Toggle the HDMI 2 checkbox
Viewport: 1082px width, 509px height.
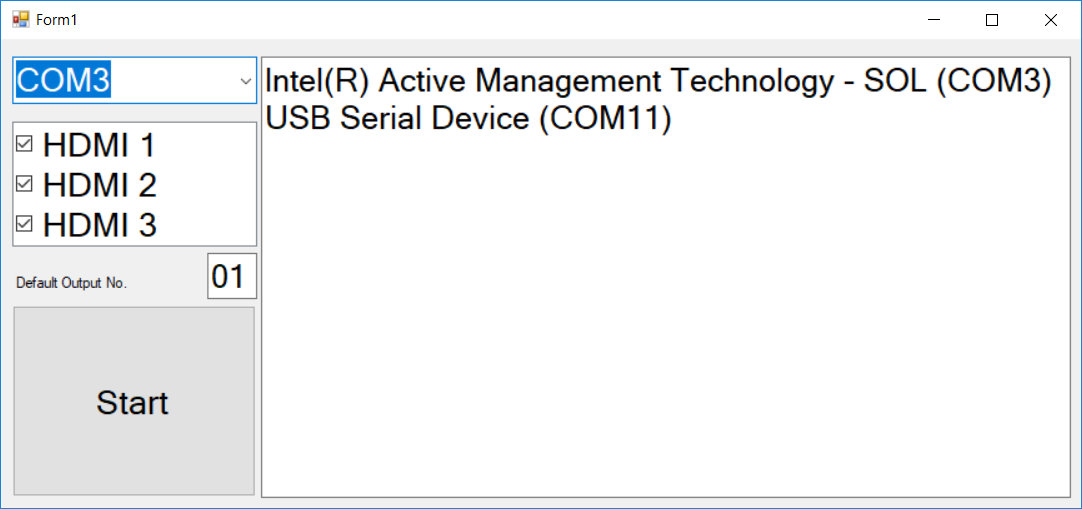click(x=24, y=184)
